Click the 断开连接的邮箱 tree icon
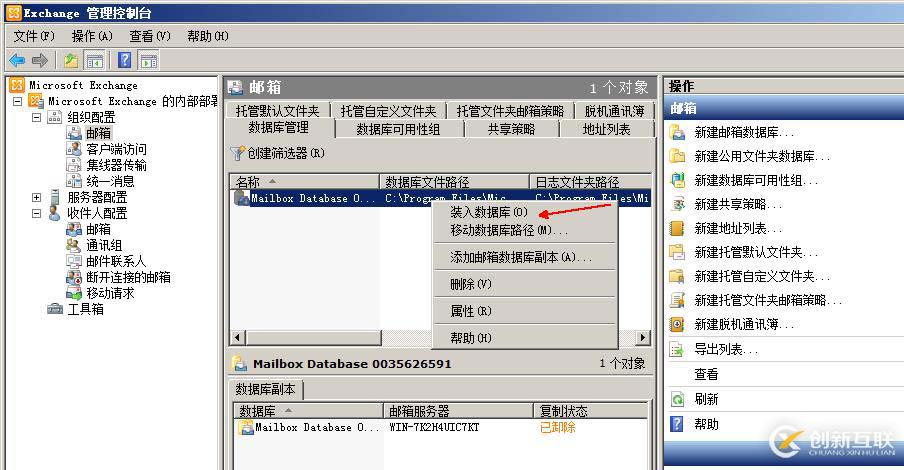Viewport: 904px width, 470px height. (x=74, y=277)
